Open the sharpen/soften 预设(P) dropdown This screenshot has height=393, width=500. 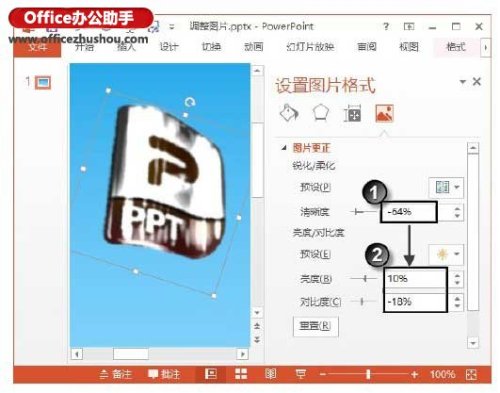pos(446,187)
